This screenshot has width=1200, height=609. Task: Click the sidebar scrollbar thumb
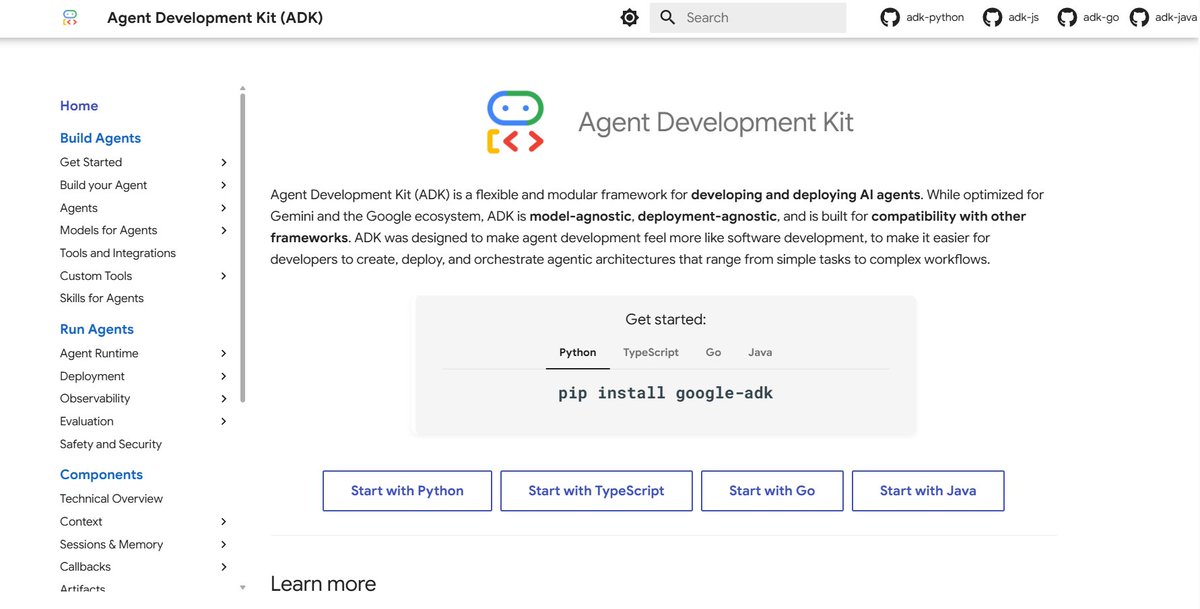(x=242, y=250)
